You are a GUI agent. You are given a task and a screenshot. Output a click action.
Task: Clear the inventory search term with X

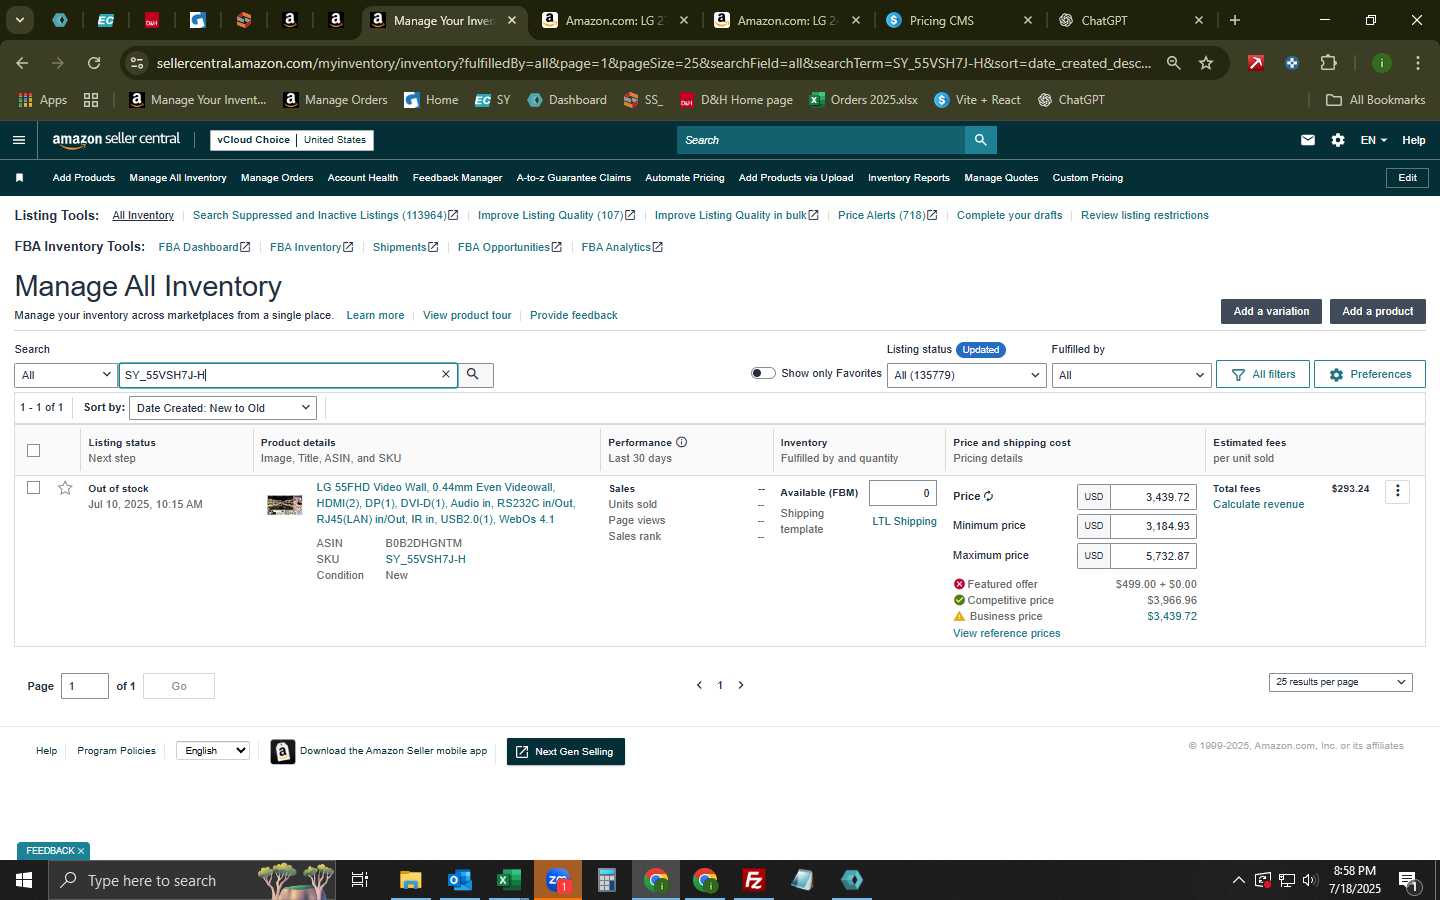click(446, 374)
